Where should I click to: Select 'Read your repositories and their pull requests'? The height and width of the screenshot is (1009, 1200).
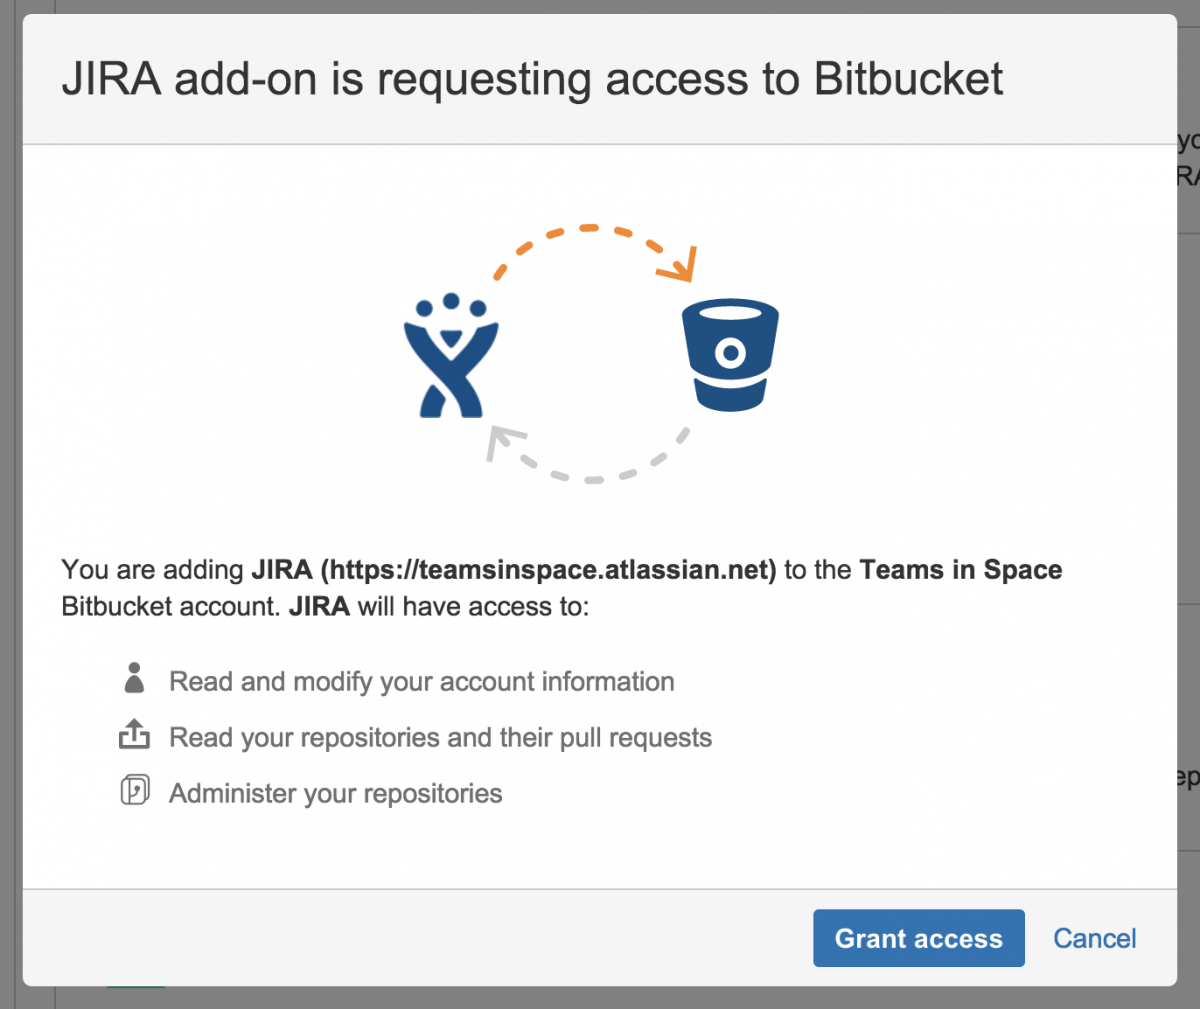(x=440, y=738)
